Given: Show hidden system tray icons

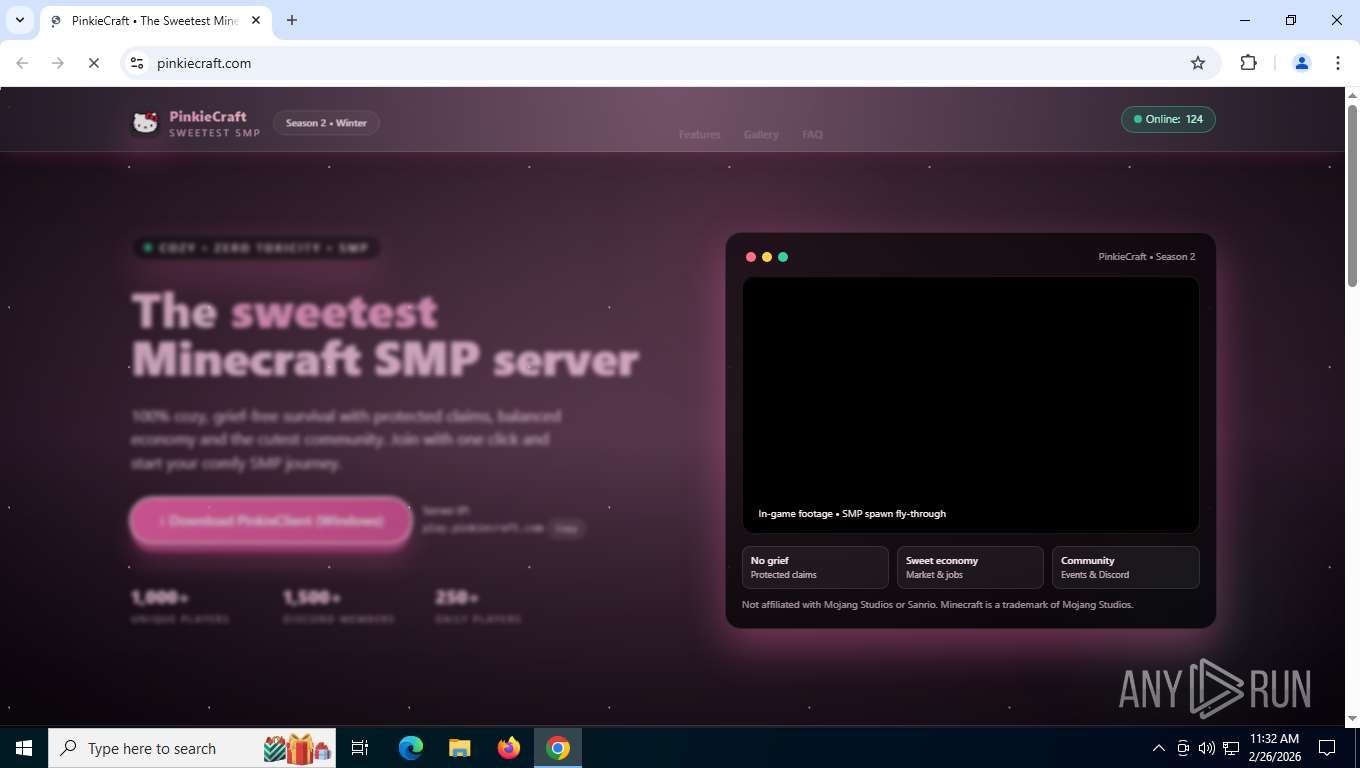Looking at the screenshot, I should 1159,748.
